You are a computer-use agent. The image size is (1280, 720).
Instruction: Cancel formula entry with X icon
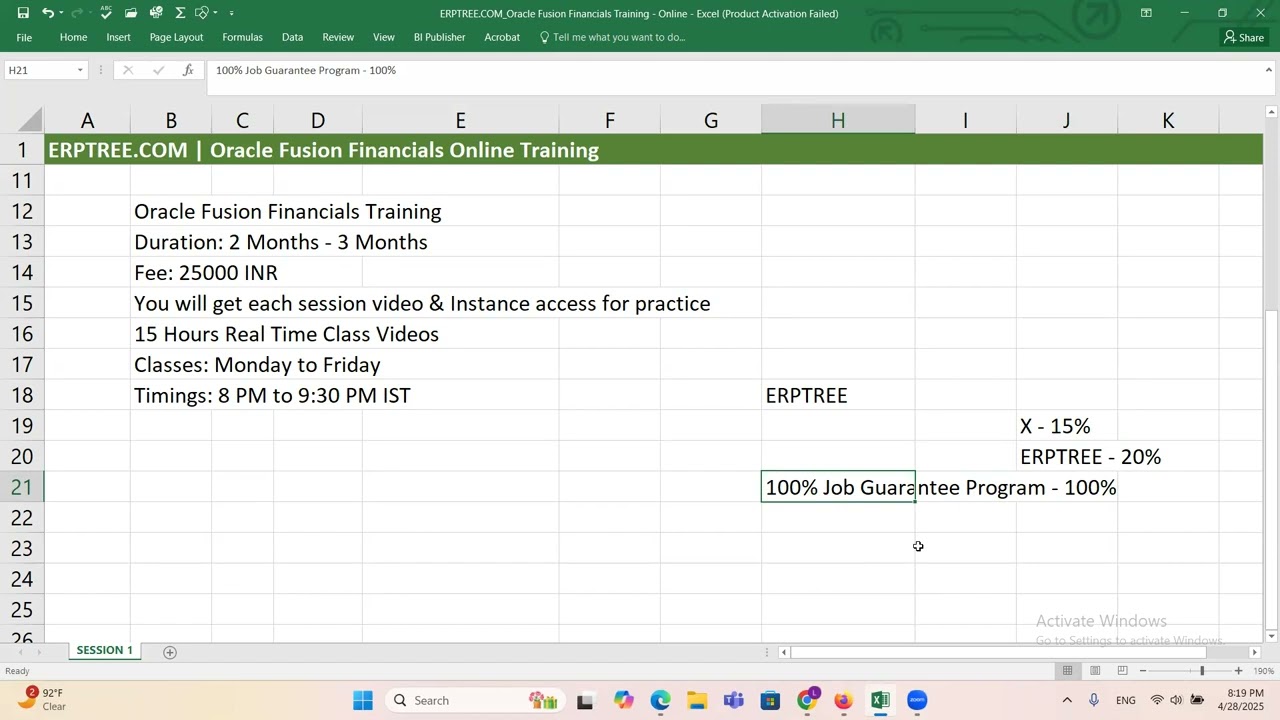click(x=128, y=70)
